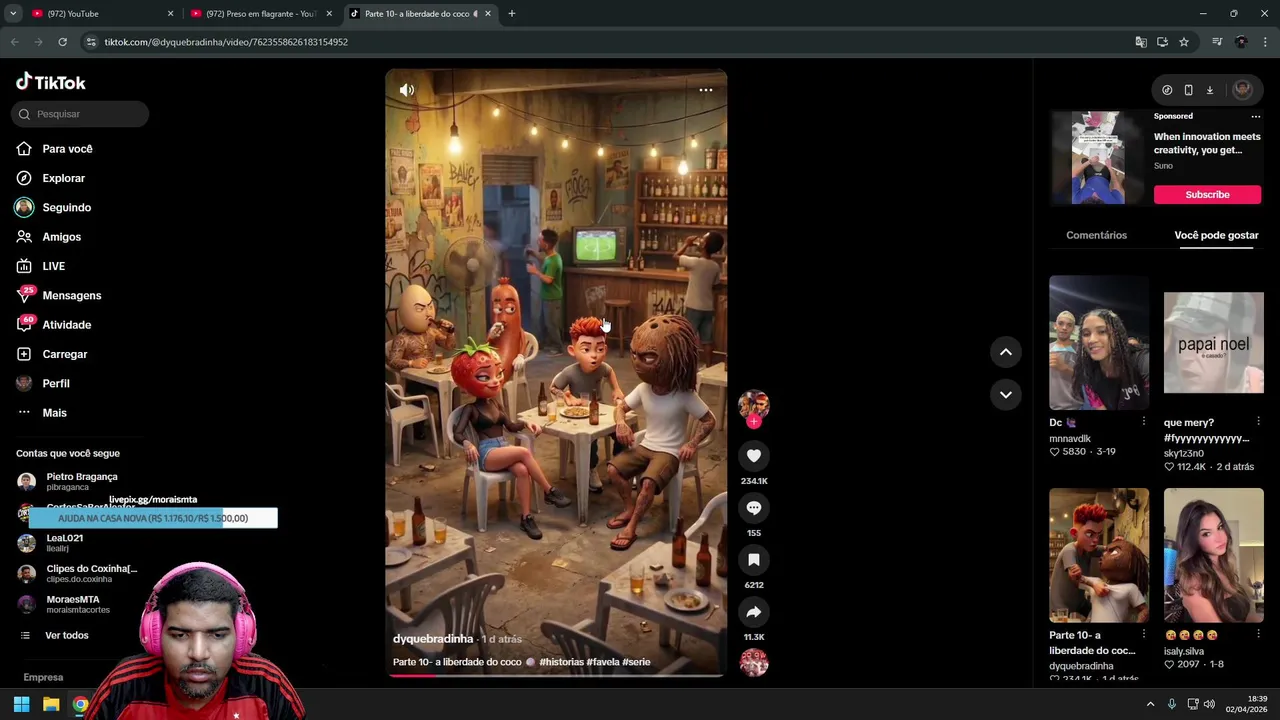Expand Ver todos followed accounts
Viewport: 1280px width, 720px height.
tap(66, 635)
